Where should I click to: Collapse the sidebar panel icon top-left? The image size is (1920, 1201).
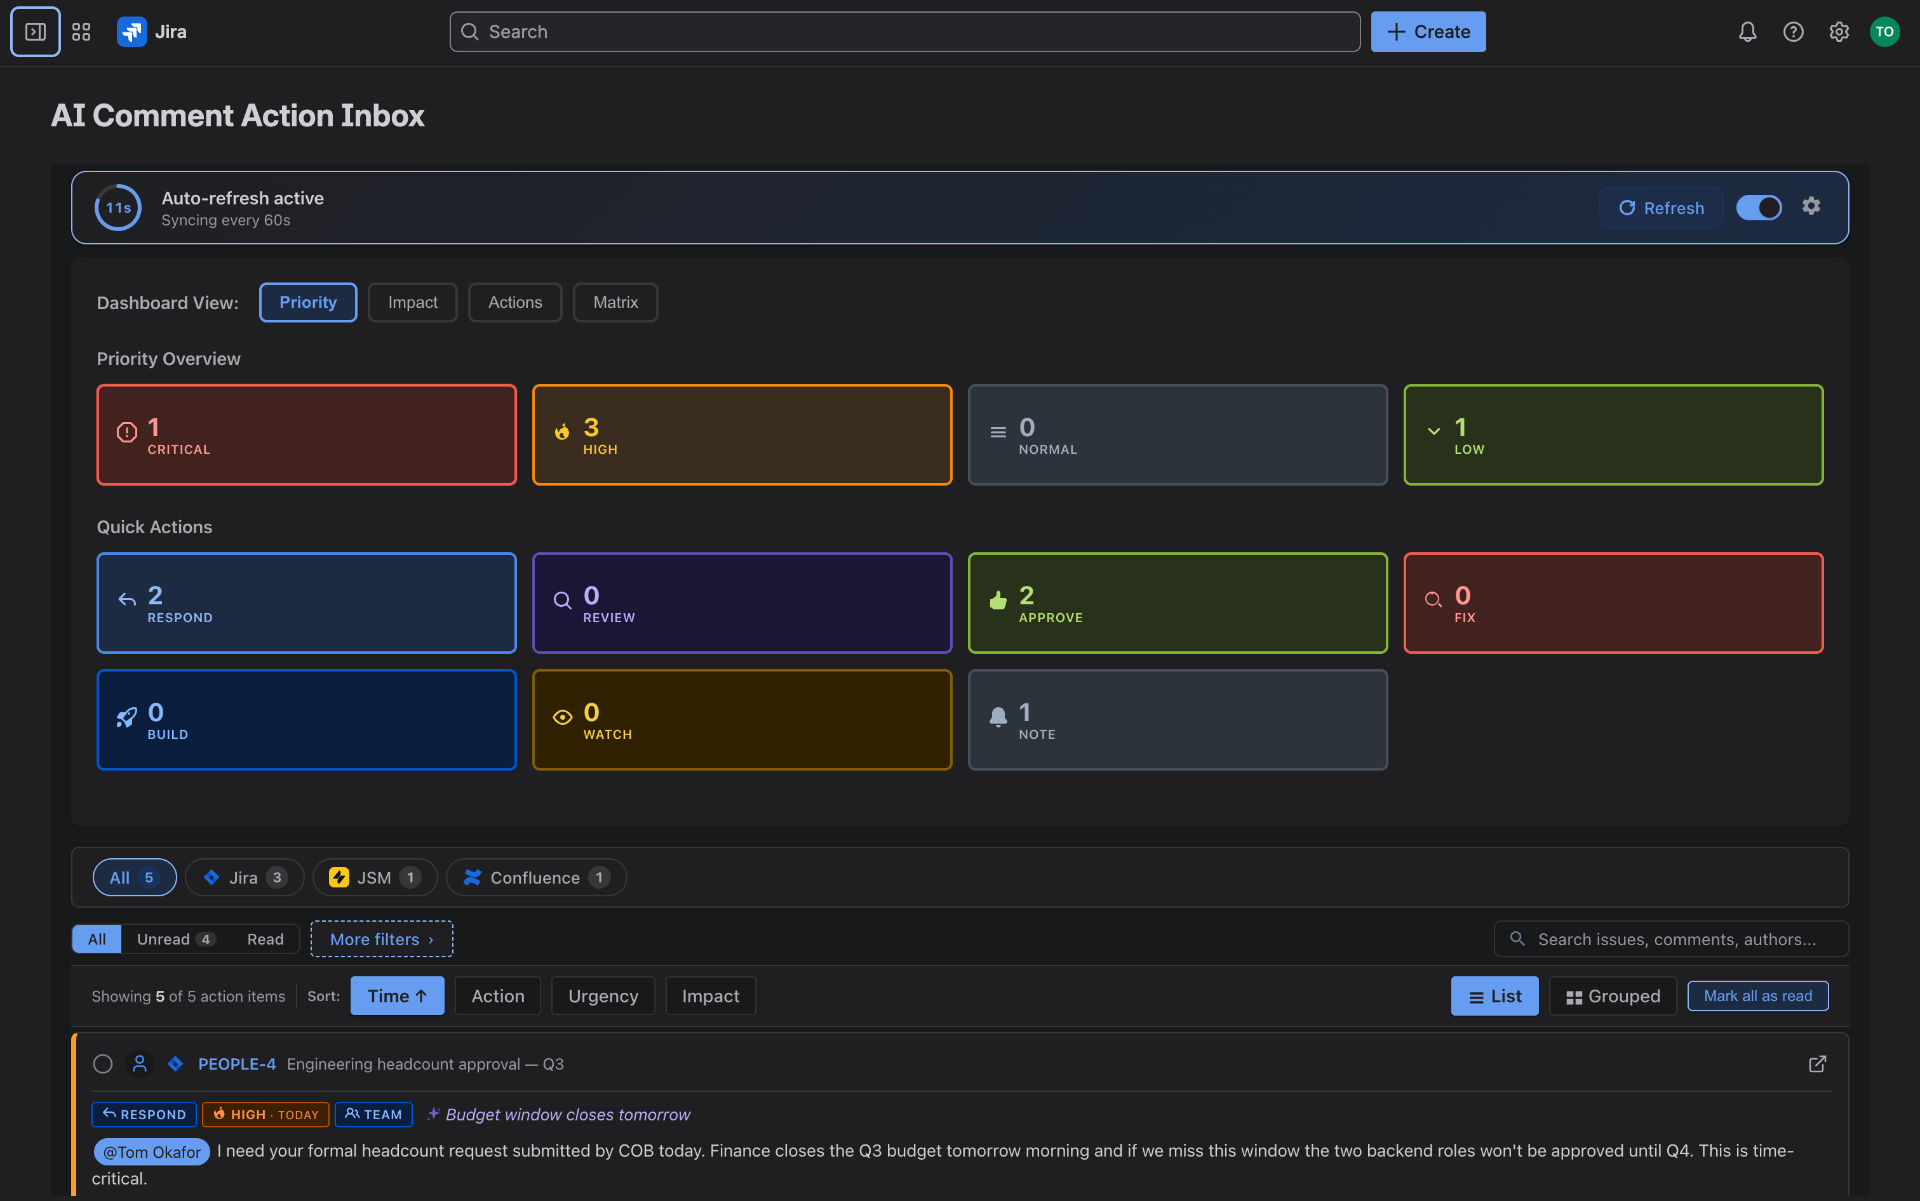tap(35, 31)
